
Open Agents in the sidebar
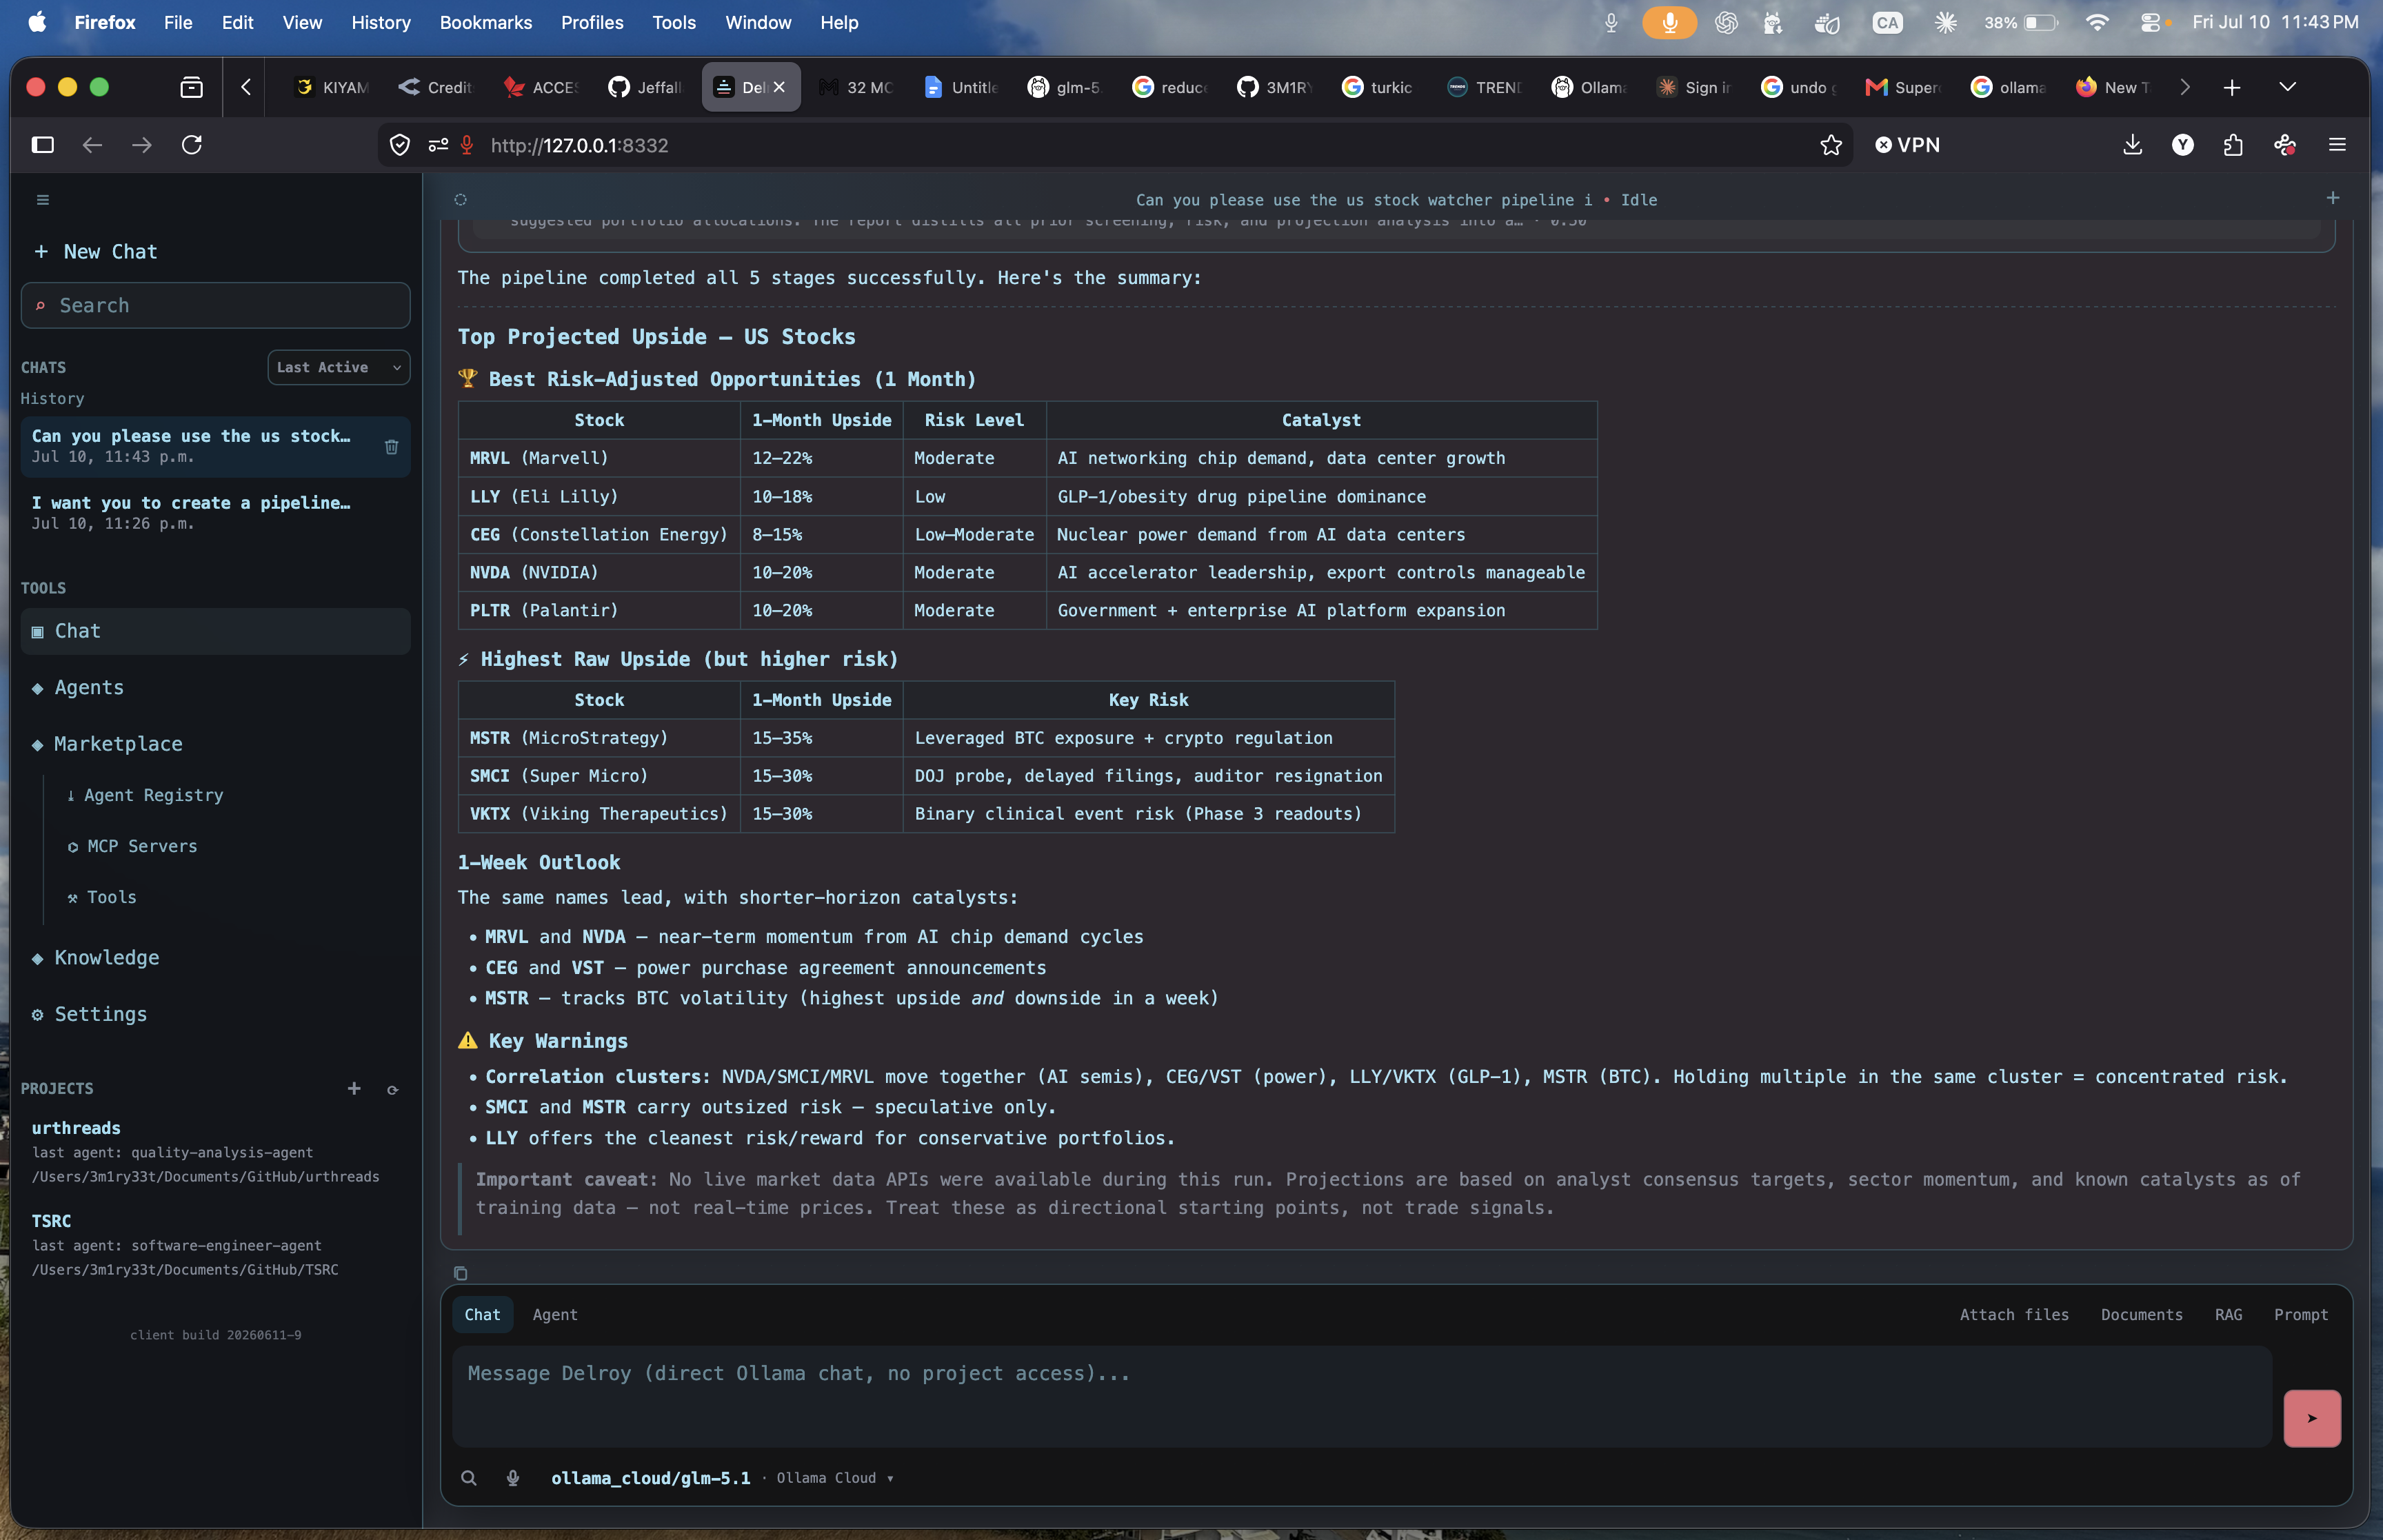[x=215, y=687]
